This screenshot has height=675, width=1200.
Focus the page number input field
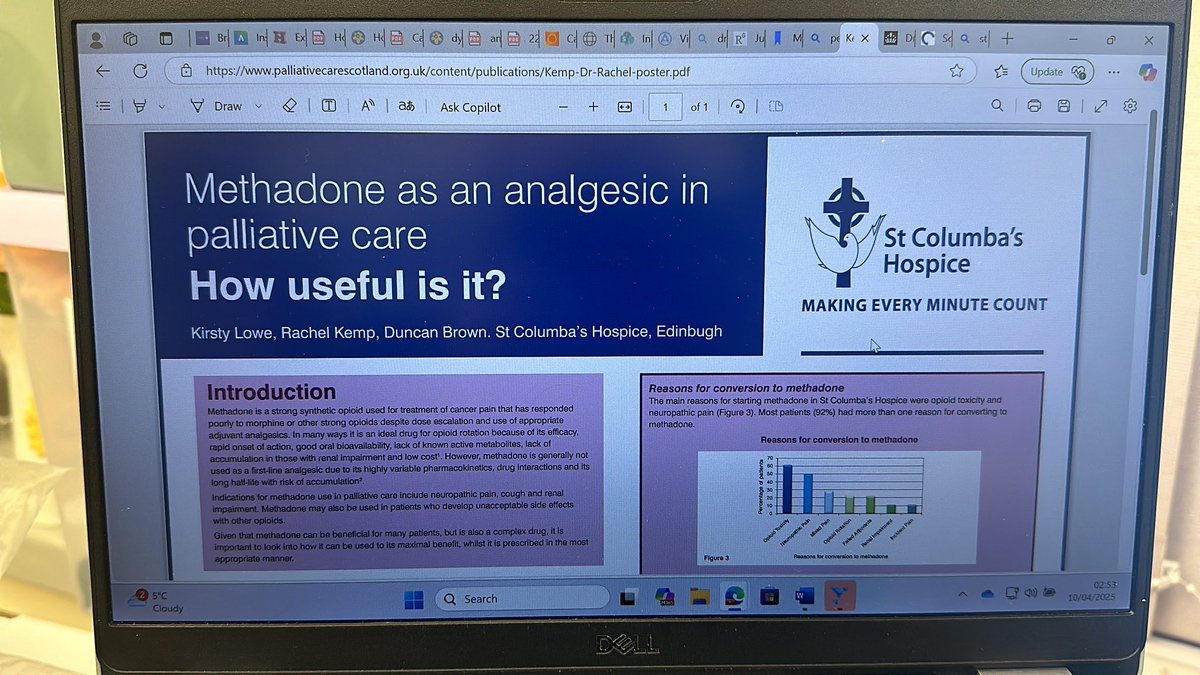[x=665, y=107]
